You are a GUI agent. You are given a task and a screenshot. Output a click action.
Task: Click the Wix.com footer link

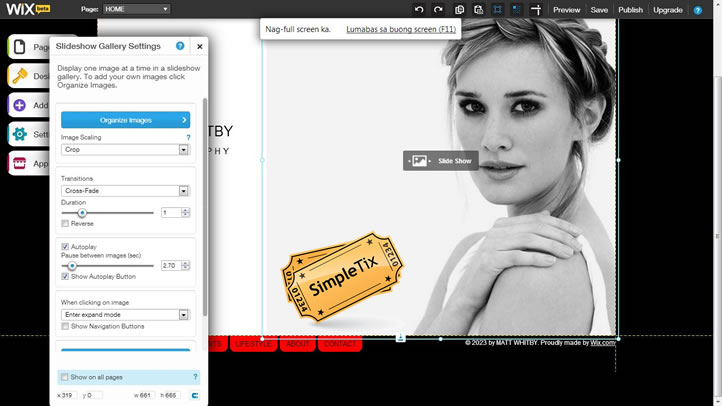tap(602, 343)
